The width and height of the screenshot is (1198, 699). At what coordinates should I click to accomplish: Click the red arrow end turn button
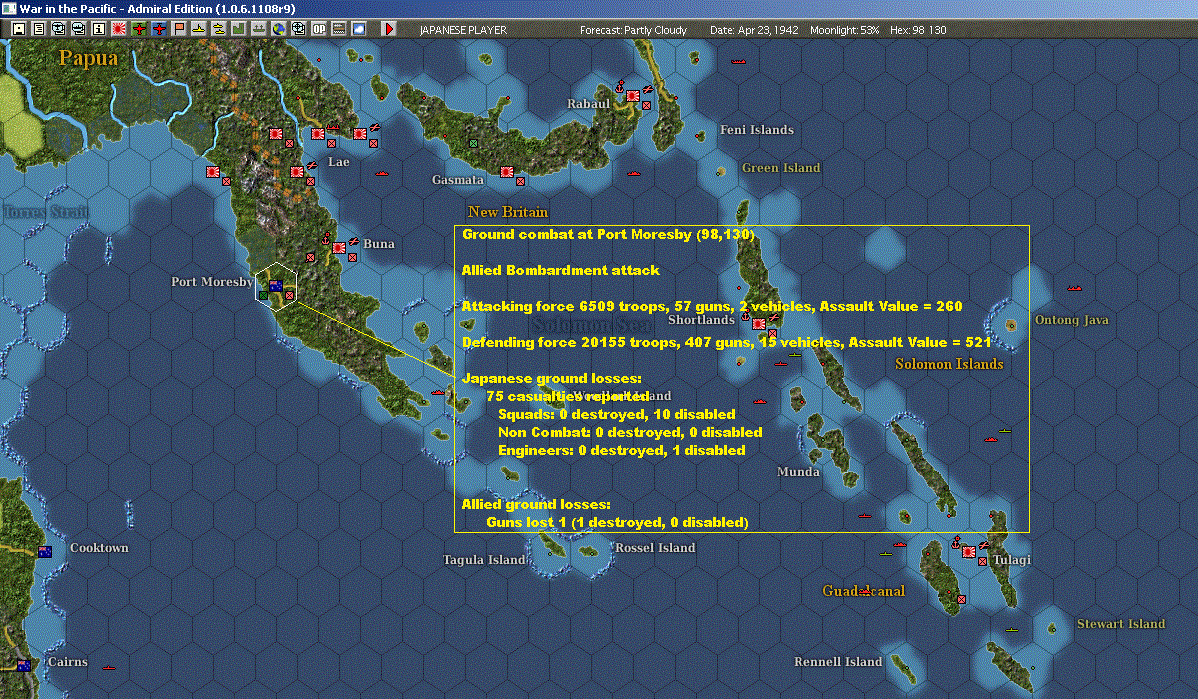coord(389,29)
